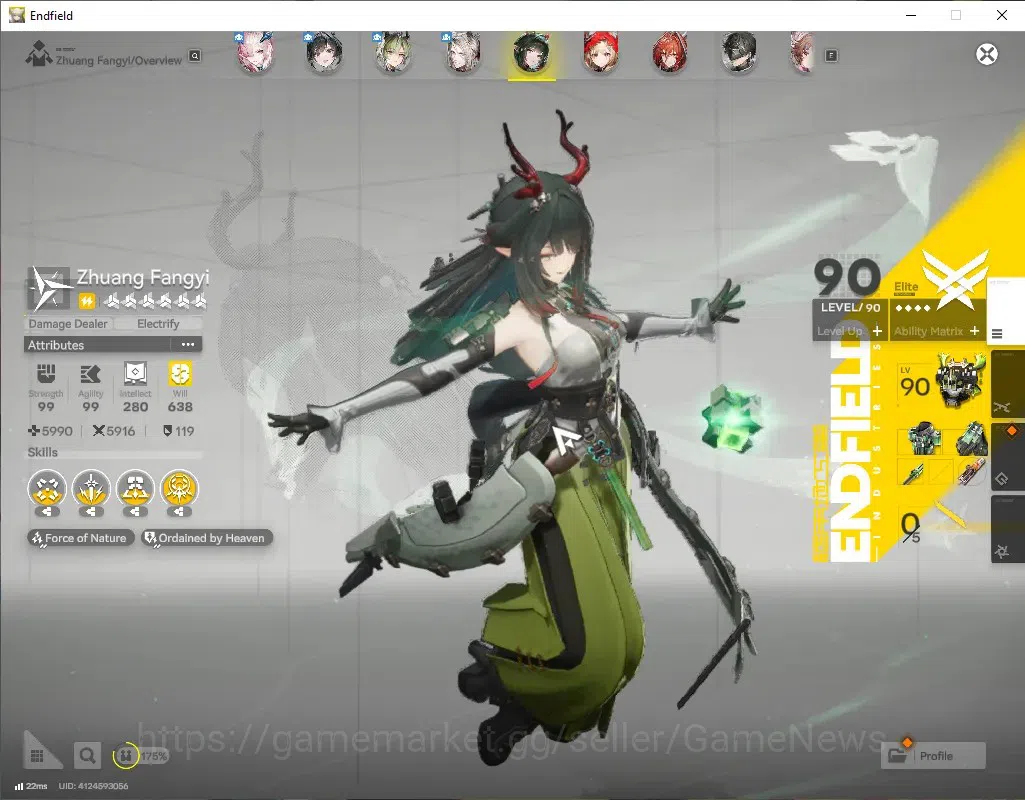Image resolution: width=1025 pixels, height=800 pixels.
Task: Expand Attributes details with the three dots
Action: (x=188, y=344)
